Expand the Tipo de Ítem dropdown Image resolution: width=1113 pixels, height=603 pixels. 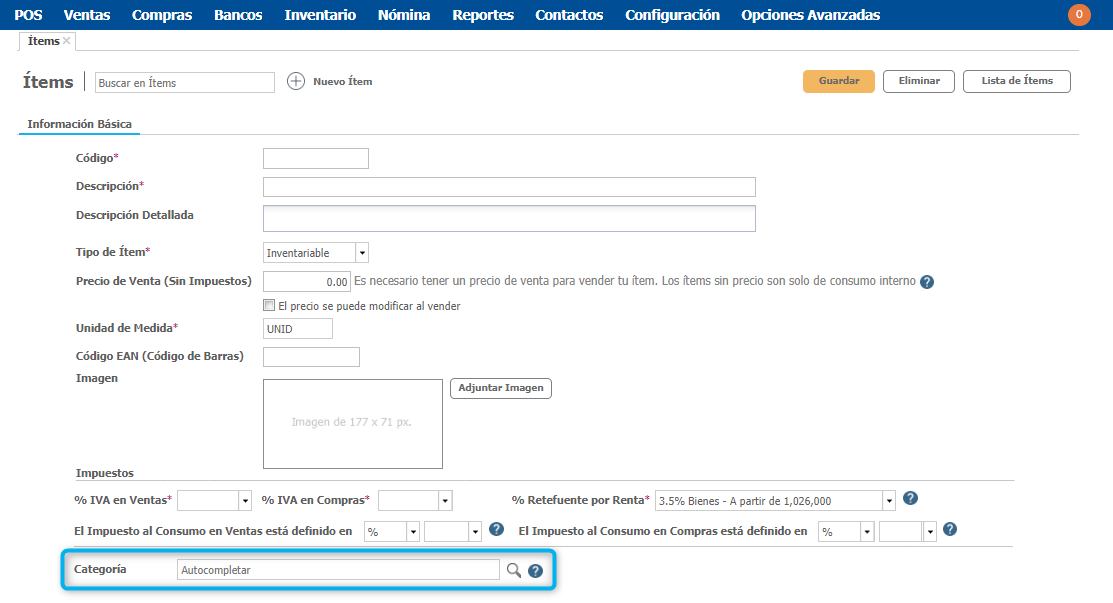point(362,253)
